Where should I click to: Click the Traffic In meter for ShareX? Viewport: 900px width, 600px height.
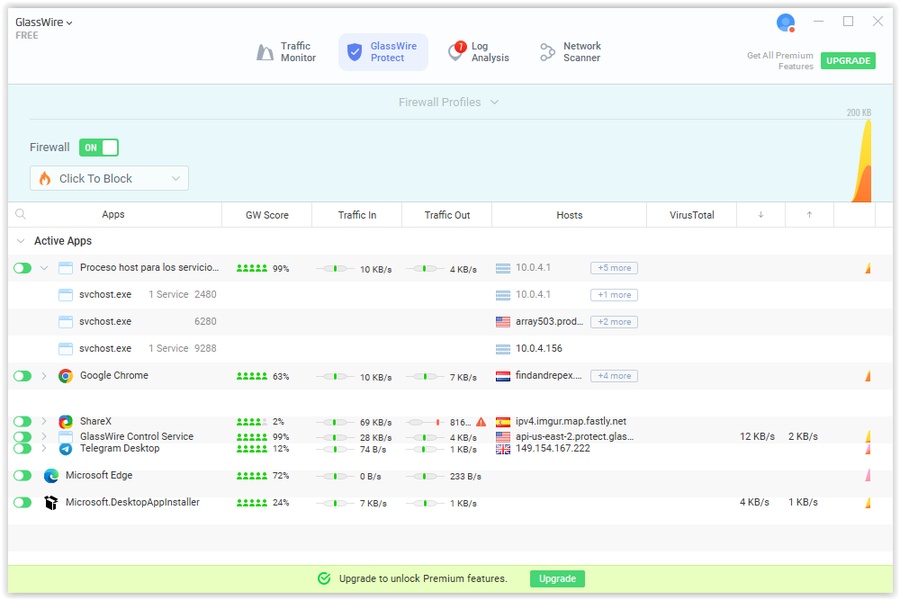tap(335, 422)
